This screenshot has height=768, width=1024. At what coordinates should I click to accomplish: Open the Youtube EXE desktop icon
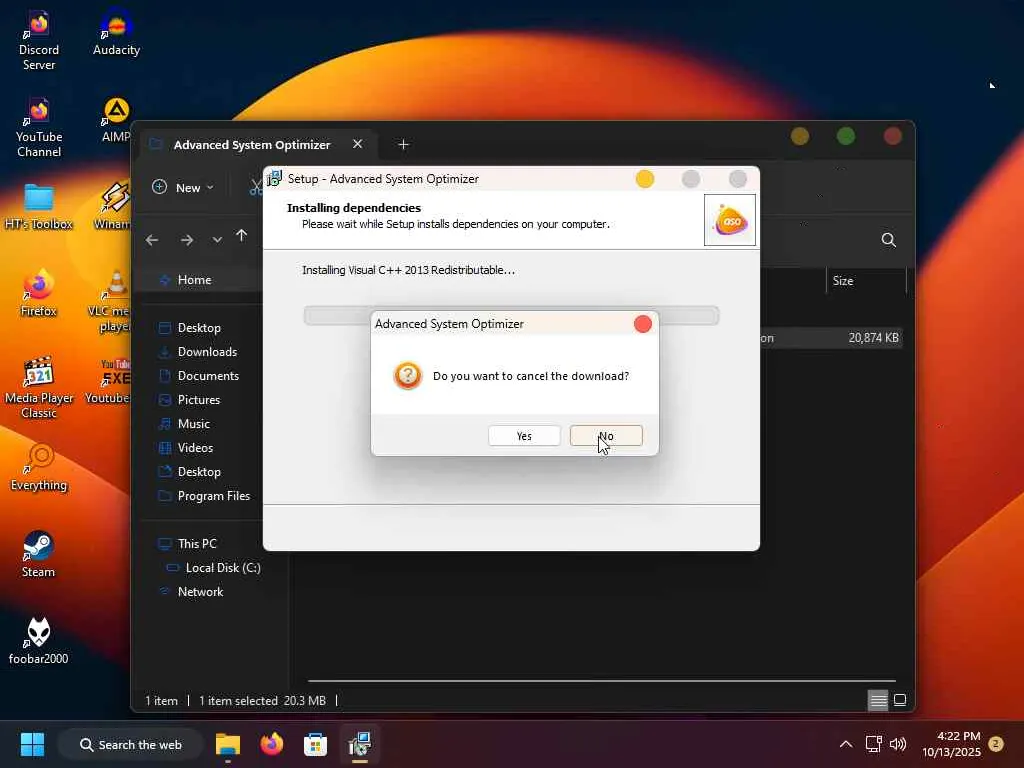click(108, 381)
